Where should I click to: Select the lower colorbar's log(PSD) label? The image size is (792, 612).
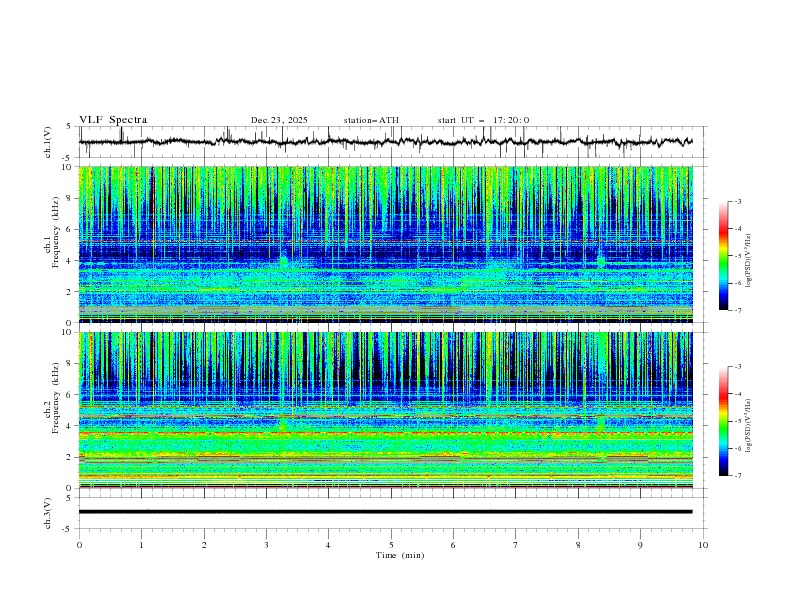(748, 426)
